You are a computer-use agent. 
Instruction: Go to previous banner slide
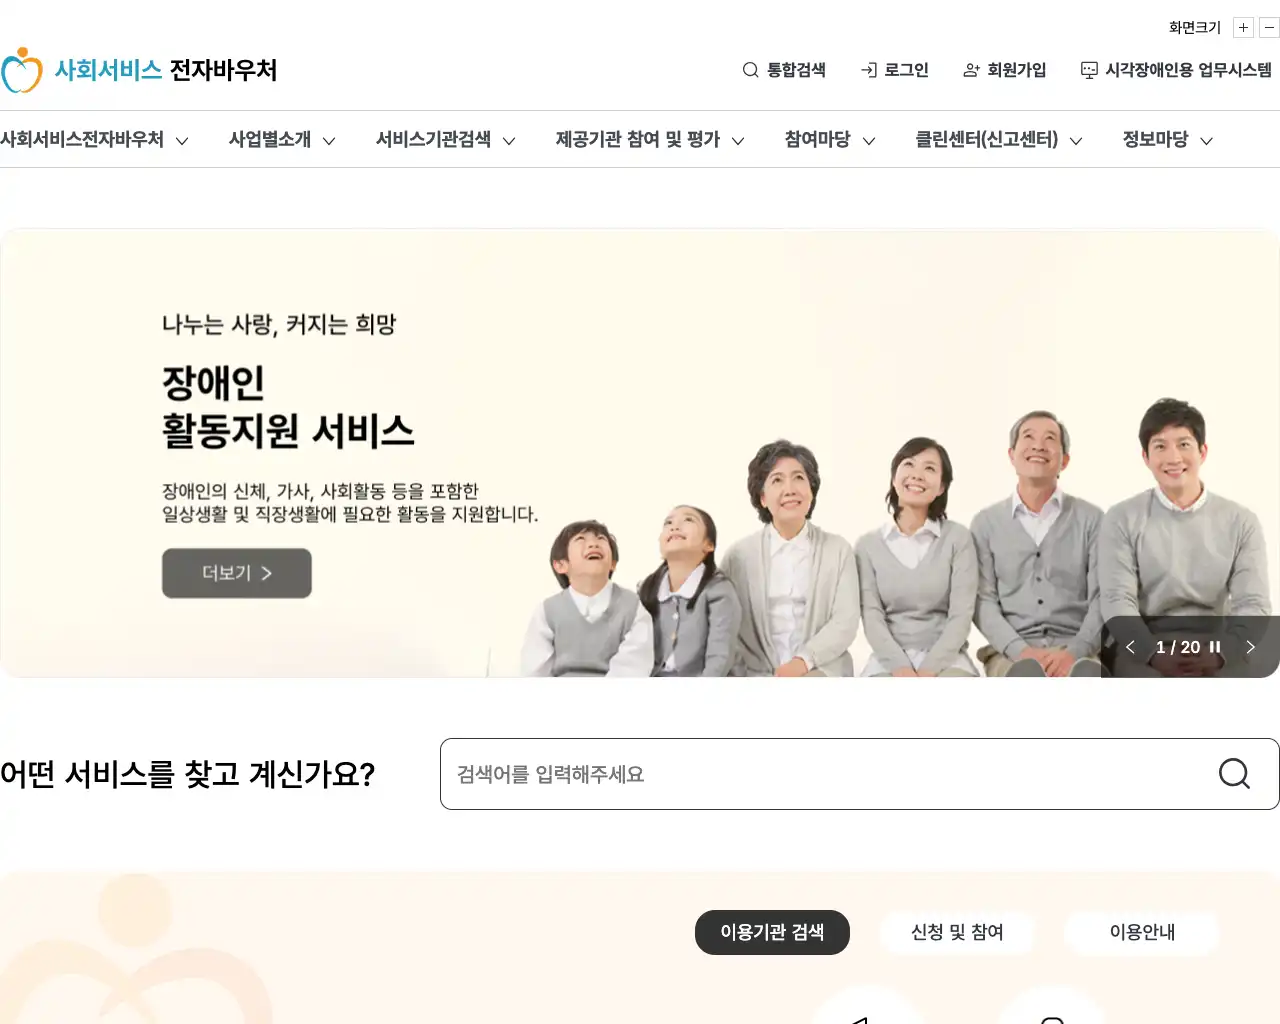click(1130, 647)
